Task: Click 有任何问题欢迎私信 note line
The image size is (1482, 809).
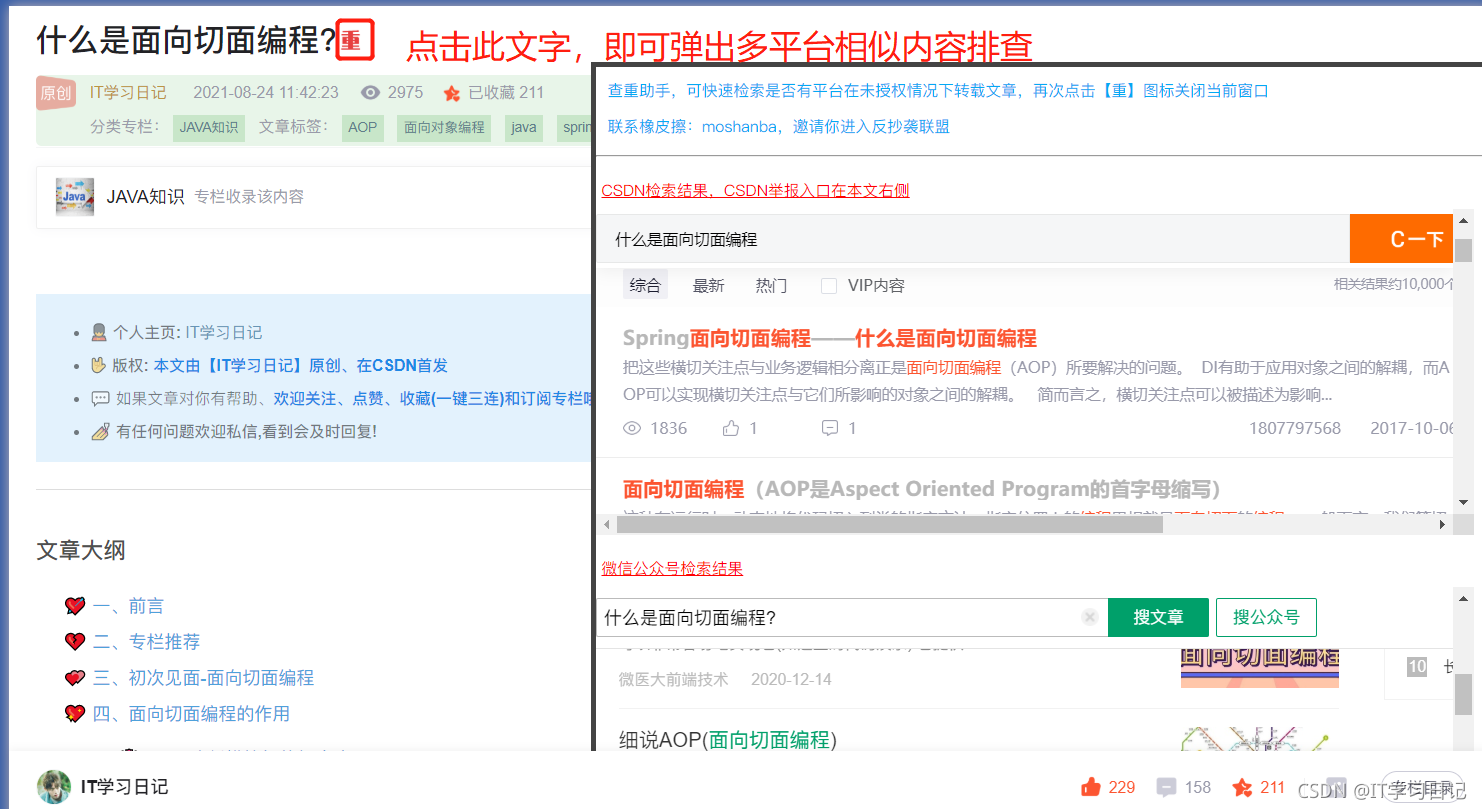Action: (246, 432)
